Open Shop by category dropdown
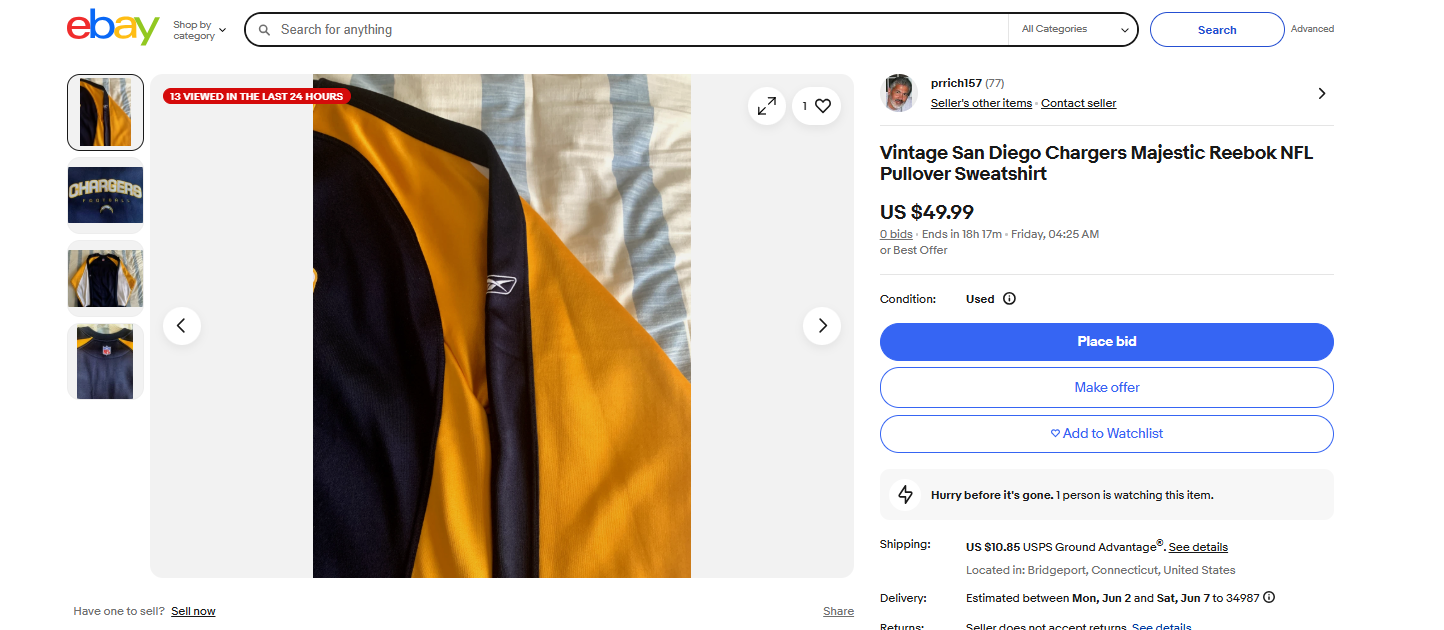This screenshot has height=630, width=1444. 199,30
